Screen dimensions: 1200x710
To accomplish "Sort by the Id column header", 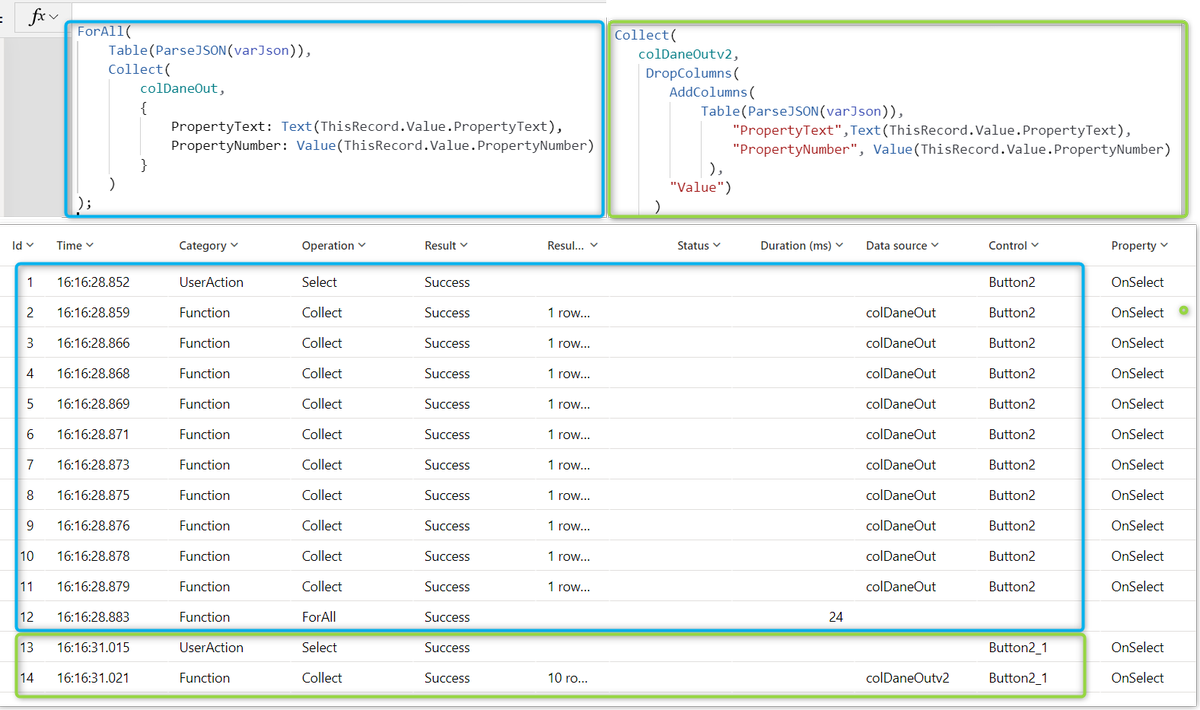I will pyautogui.click(x=23, y=245).
